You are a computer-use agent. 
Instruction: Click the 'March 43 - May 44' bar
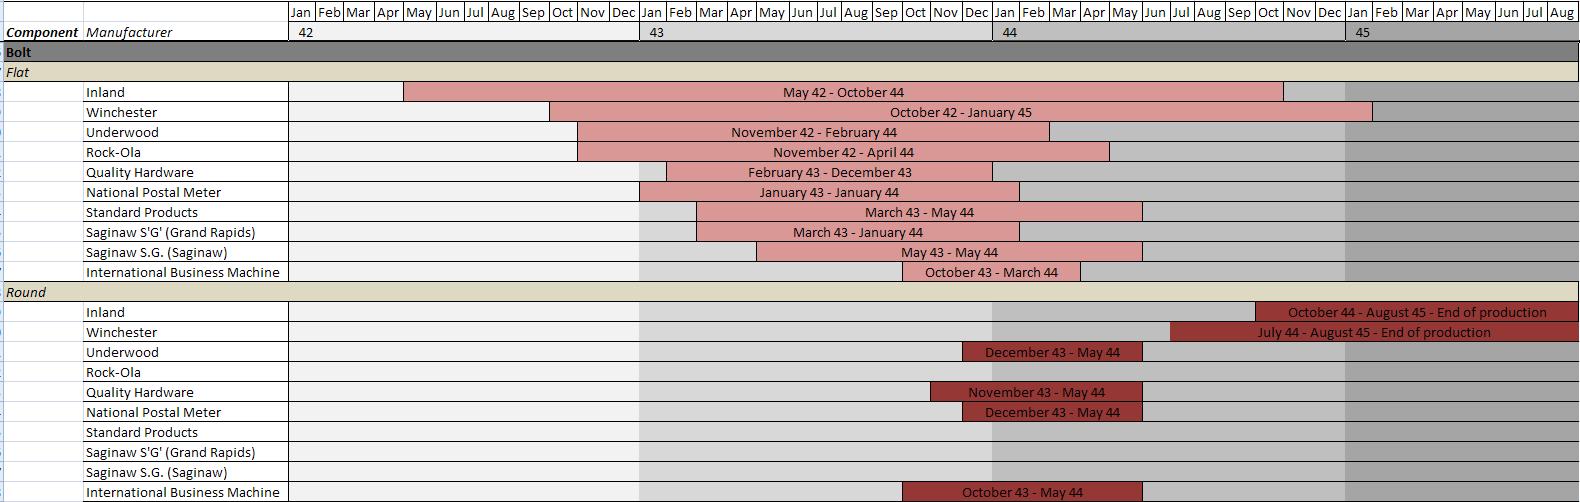[x=919, y=212]
